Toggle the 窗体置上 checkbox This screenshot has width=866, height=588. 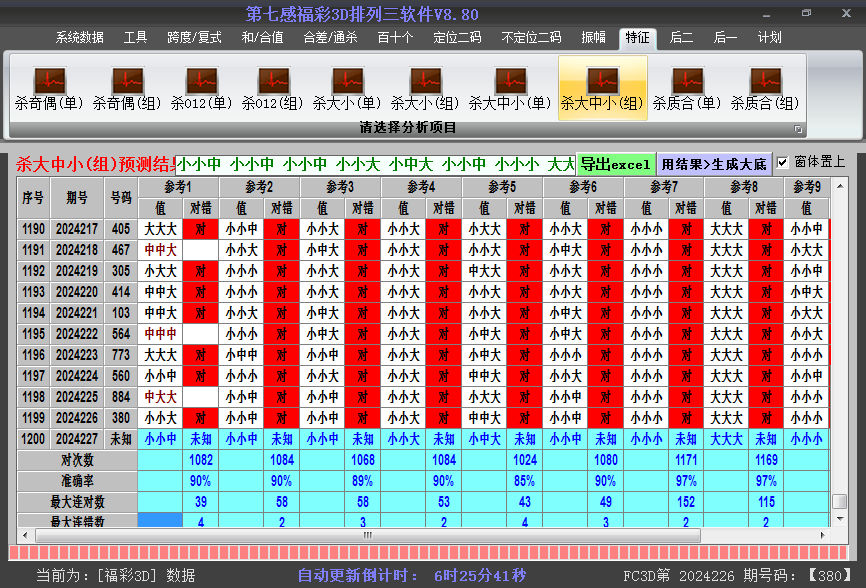(x=783, y=162)
